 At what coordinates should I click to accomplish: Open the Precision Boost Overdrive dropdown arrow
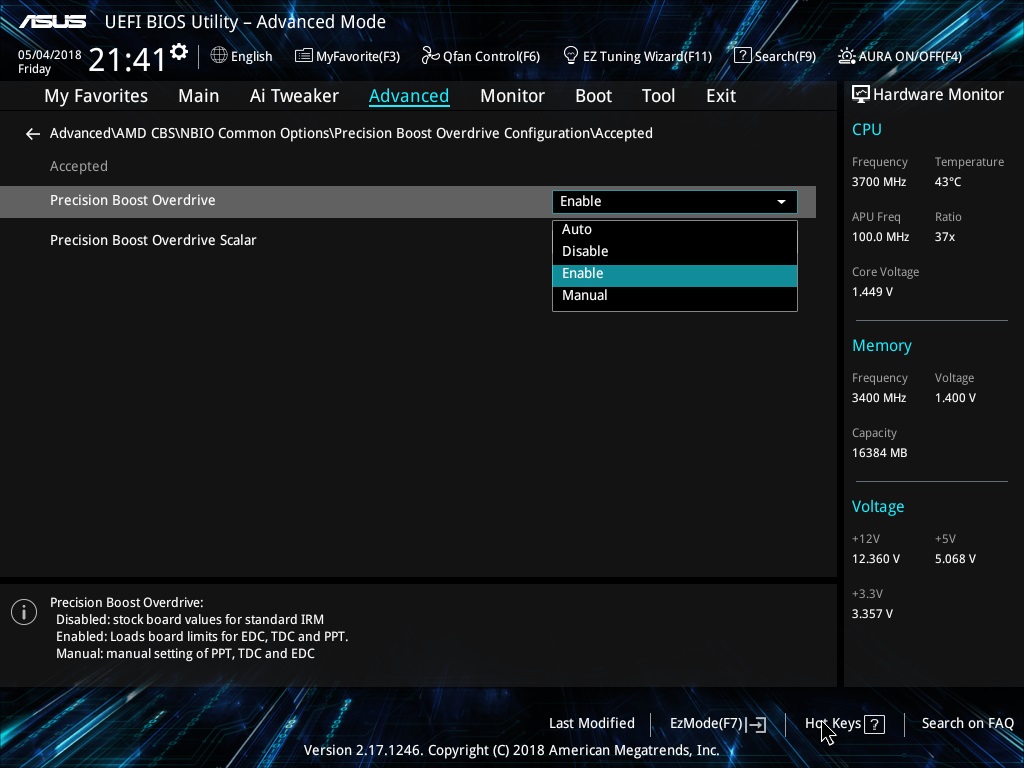click(781, 202)
